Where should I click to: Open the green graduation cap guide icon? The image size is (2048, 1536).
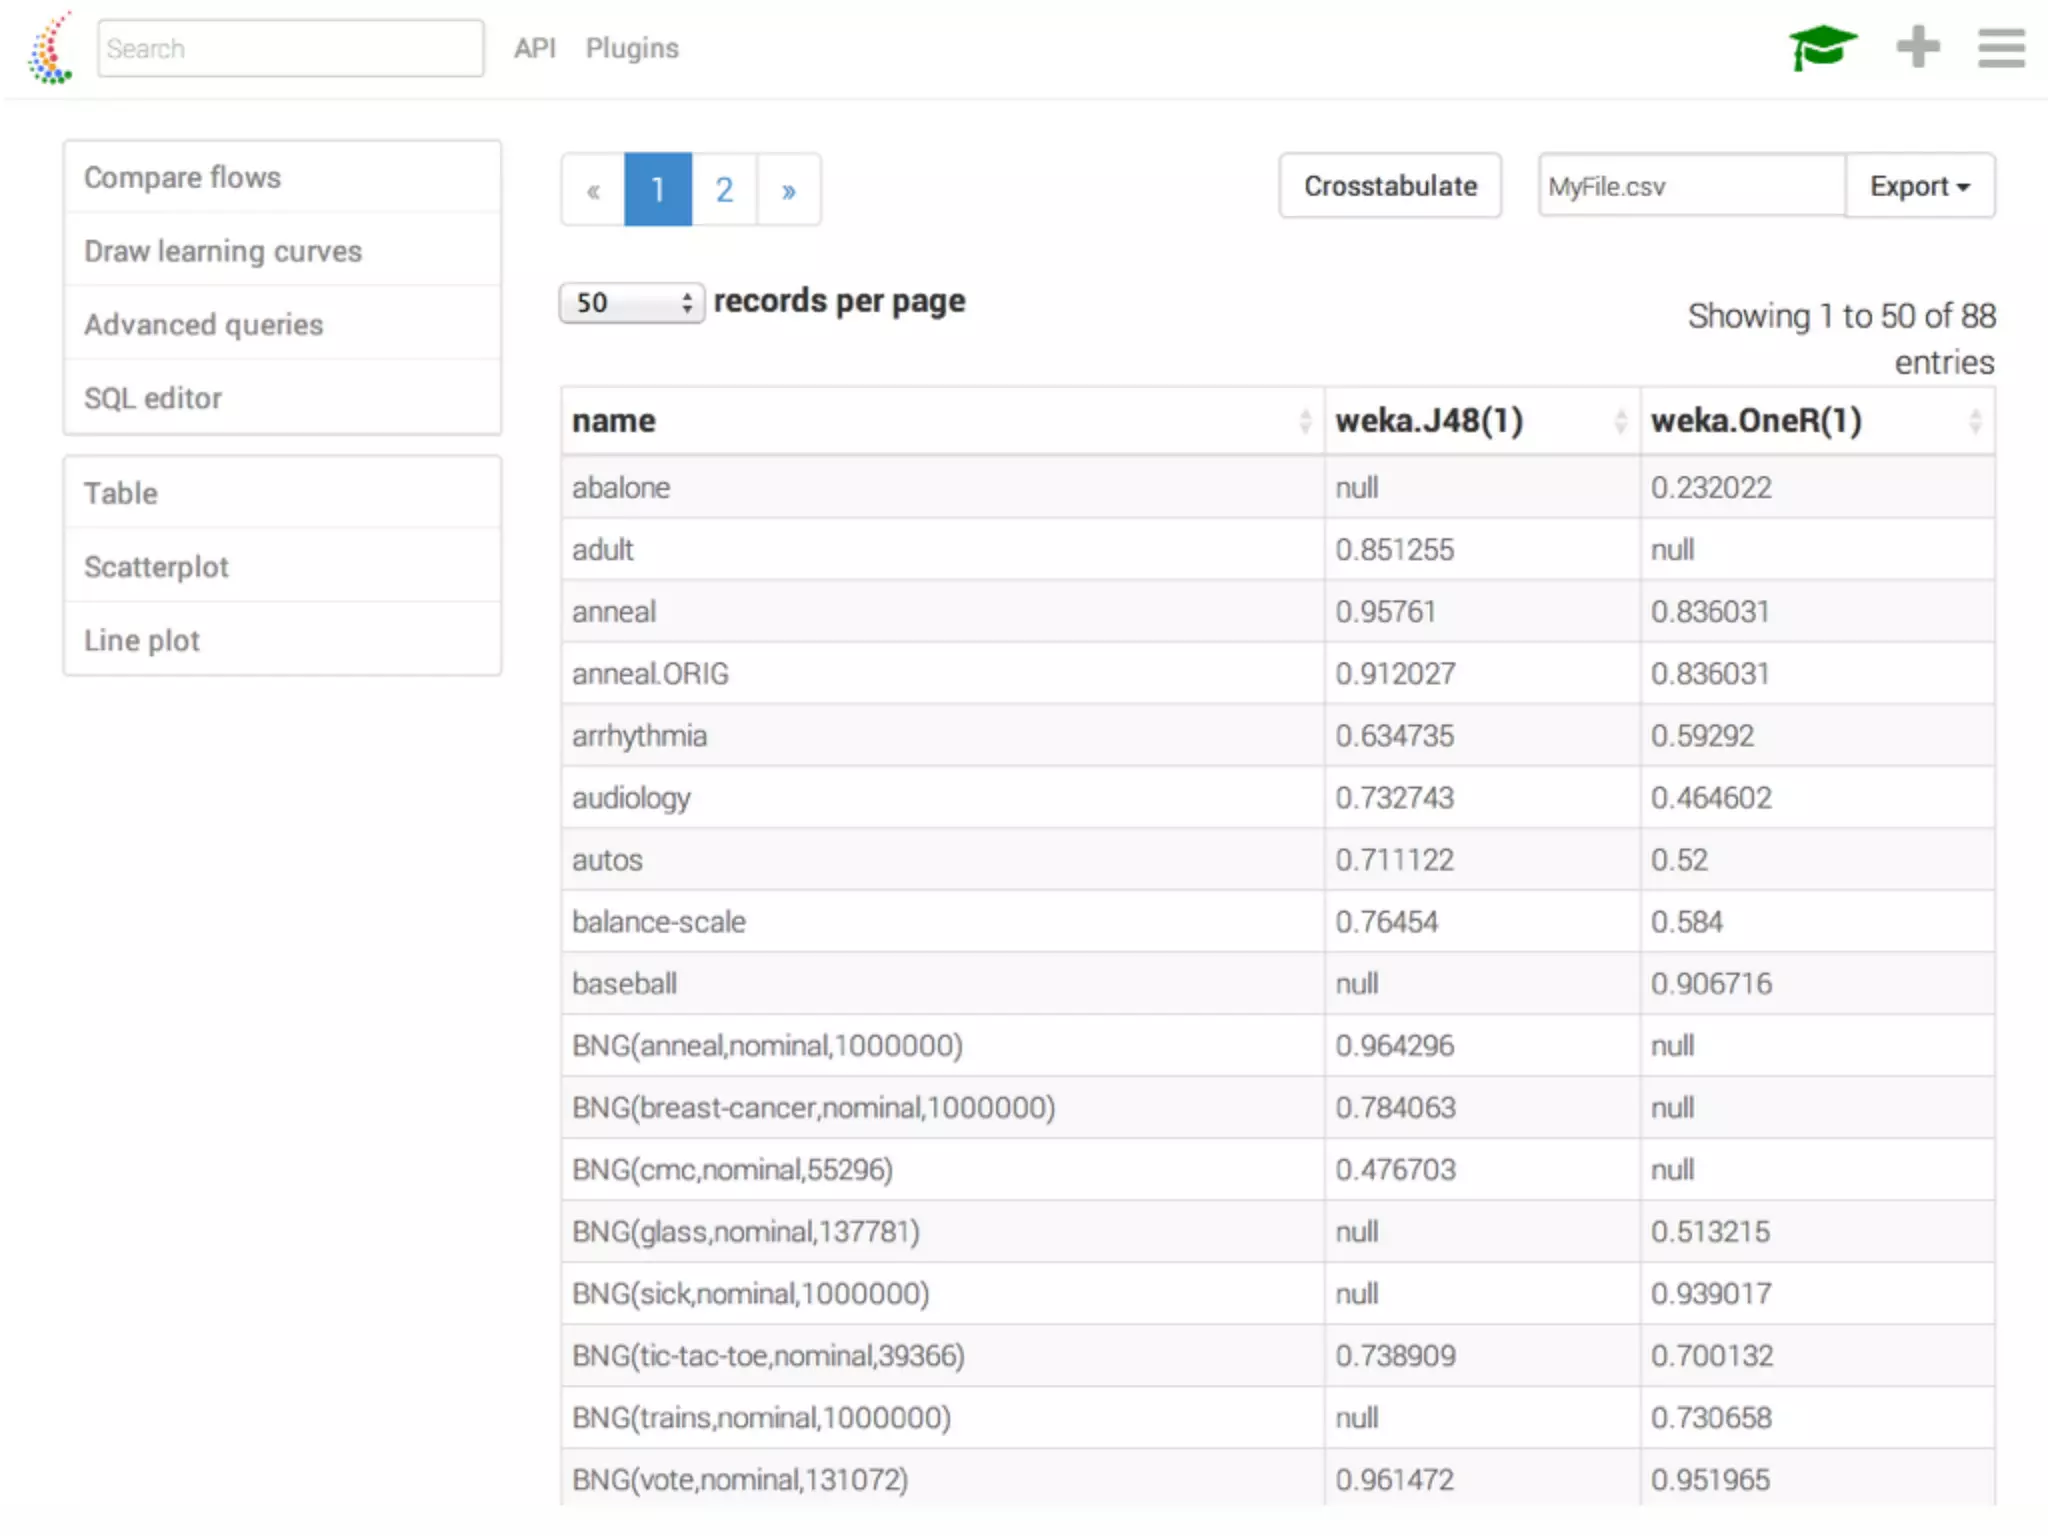pos(1822,48)
